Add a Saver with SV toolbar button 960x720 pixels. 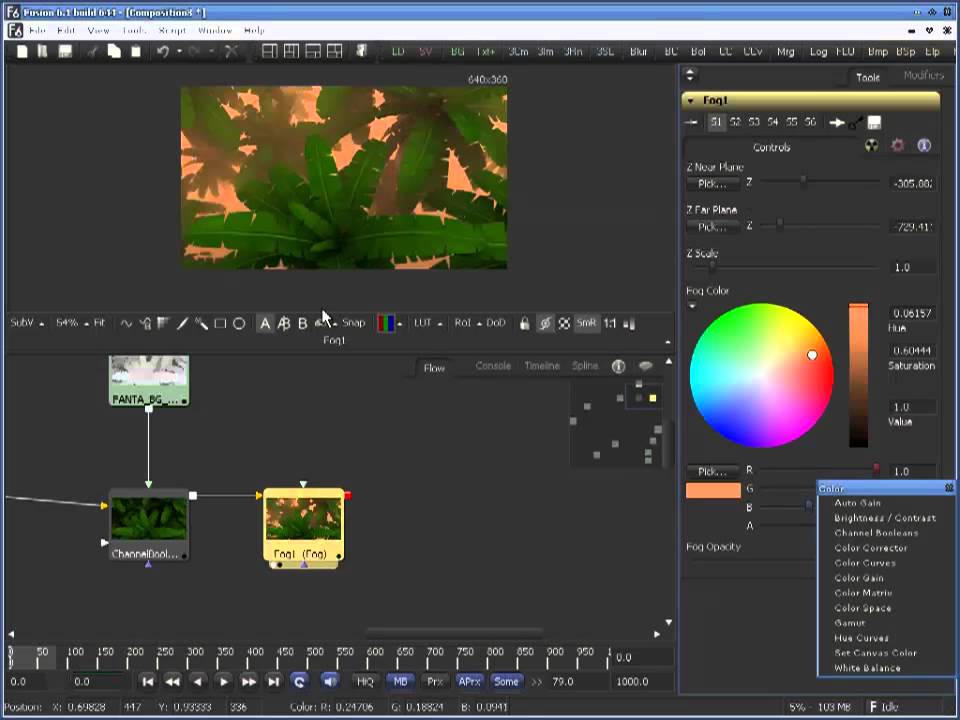426,52
